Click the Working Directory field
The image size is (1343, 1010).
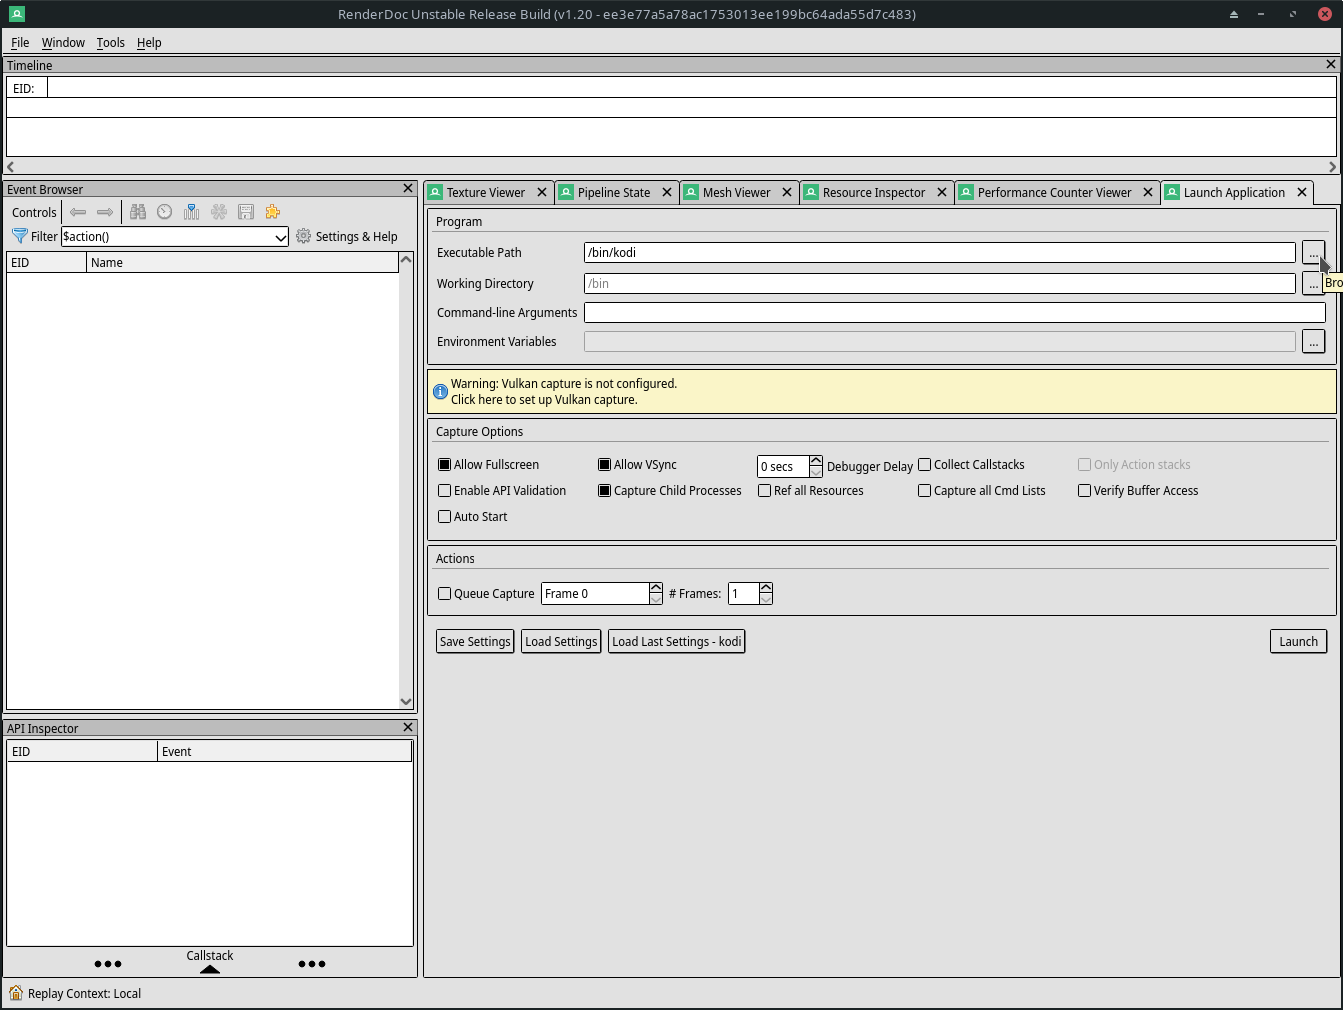tap(939, 284)
